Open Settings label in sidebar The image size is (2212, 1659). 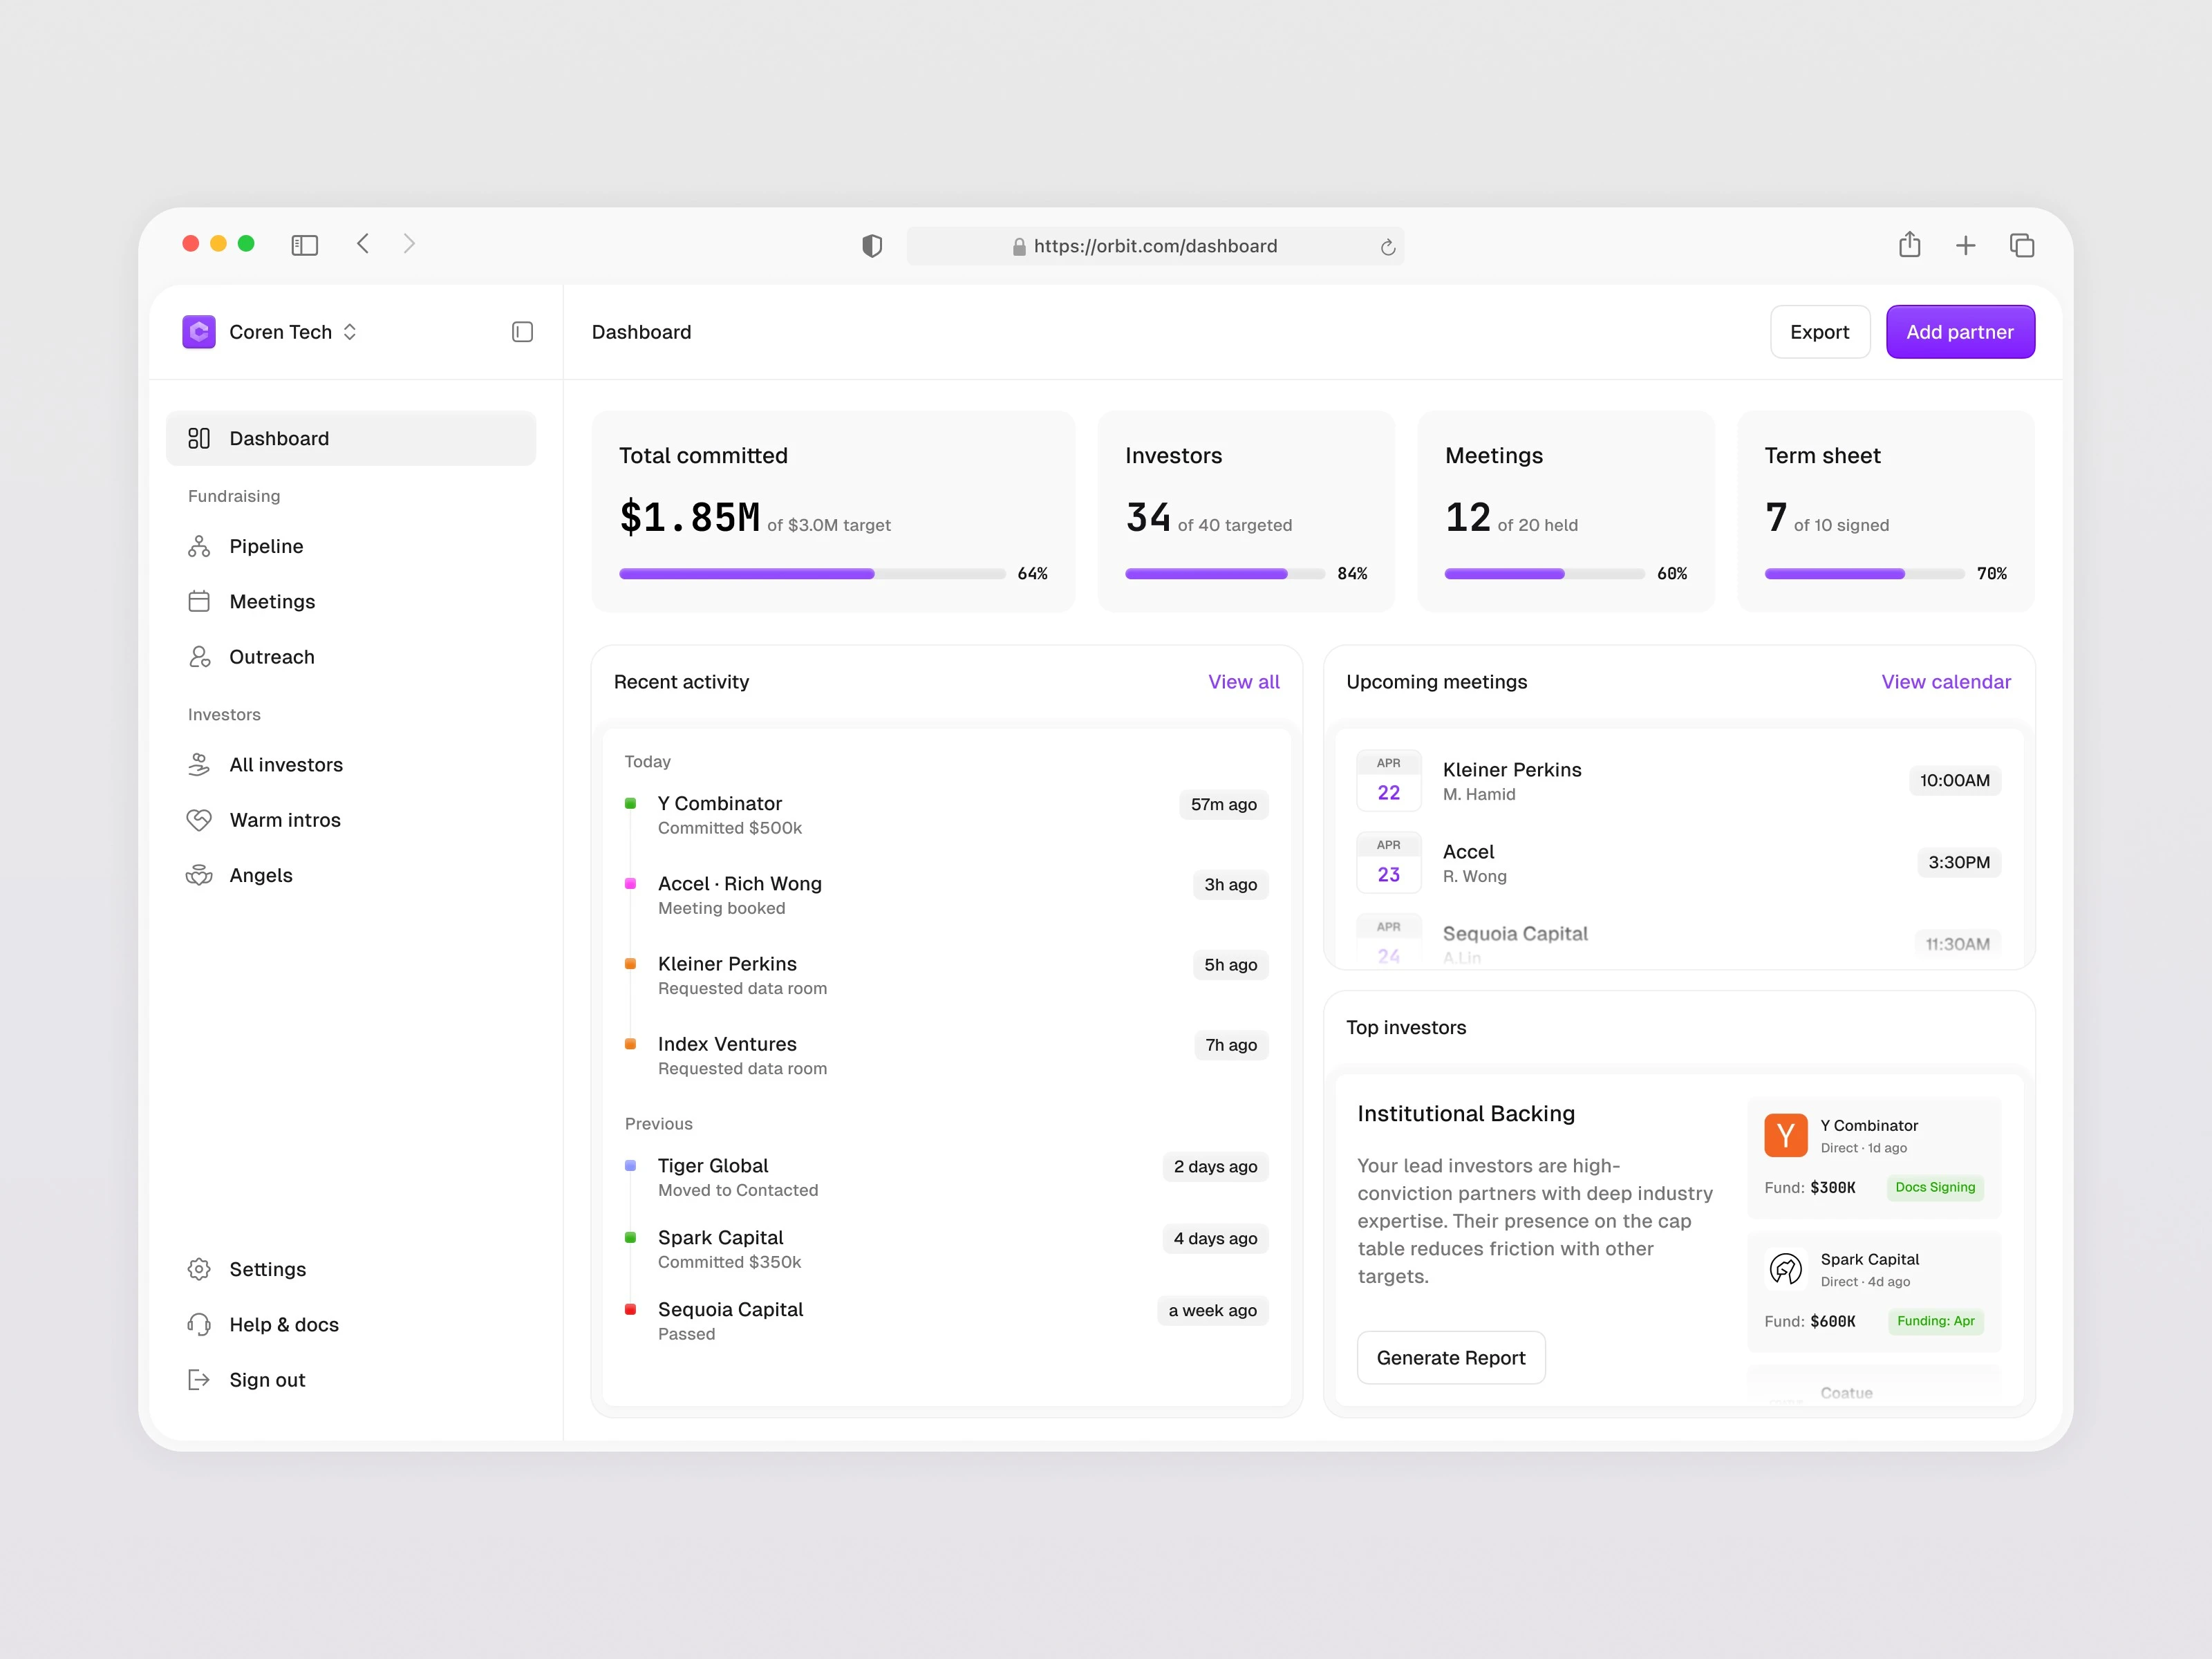(268, 1269)
